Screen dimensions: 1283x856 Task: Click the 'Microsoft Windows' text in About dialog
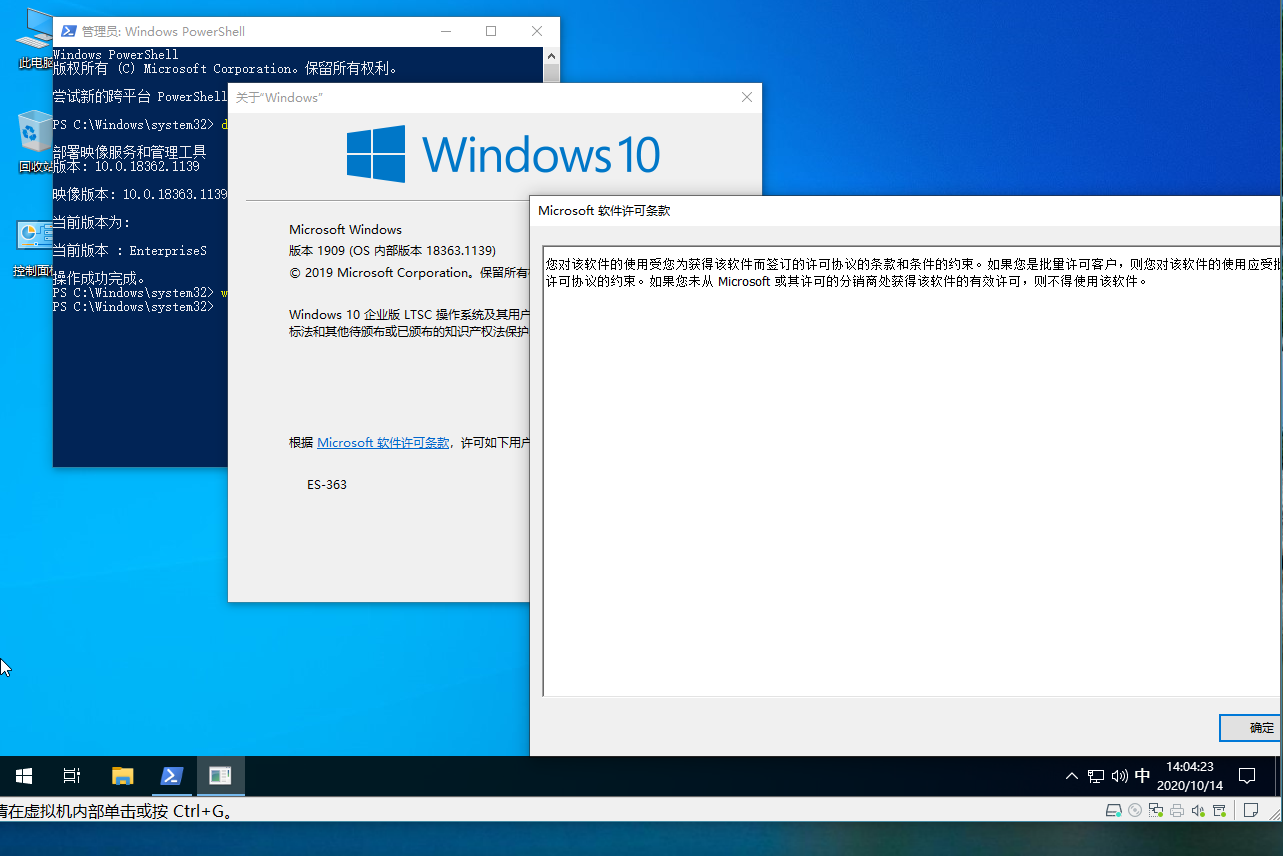click(x=345, y=230)
